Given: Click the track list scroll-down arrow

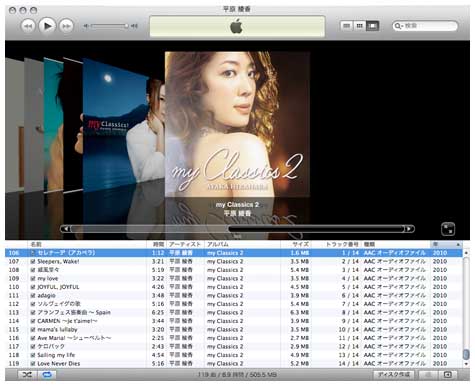Looking at the screenshot, I should point(466,364).
